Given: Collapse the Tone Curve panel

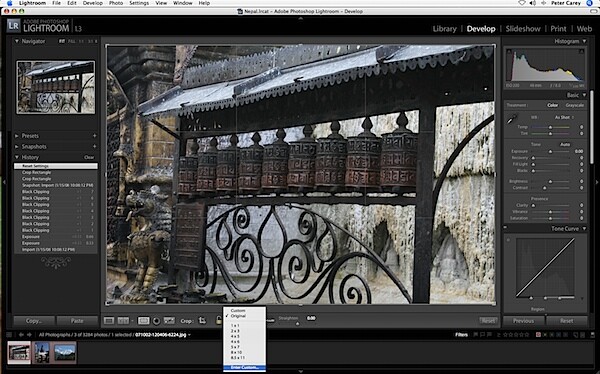Looking at the screenshot, I should 584,229.
